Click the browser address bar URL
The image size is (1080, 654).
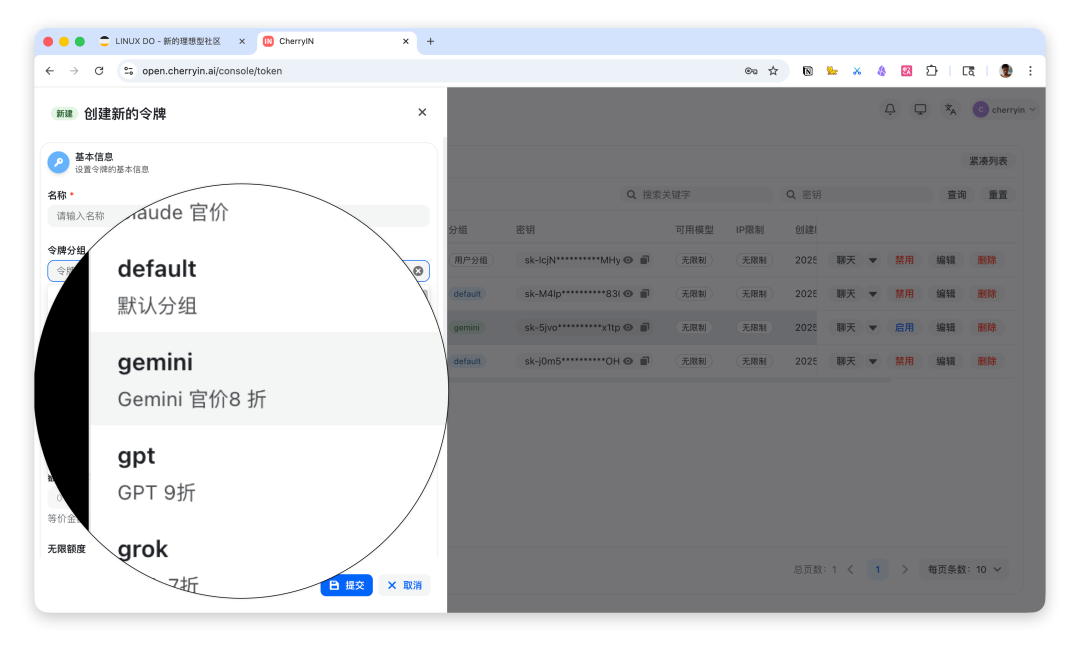pyautogui.click(x=212, y=71)
